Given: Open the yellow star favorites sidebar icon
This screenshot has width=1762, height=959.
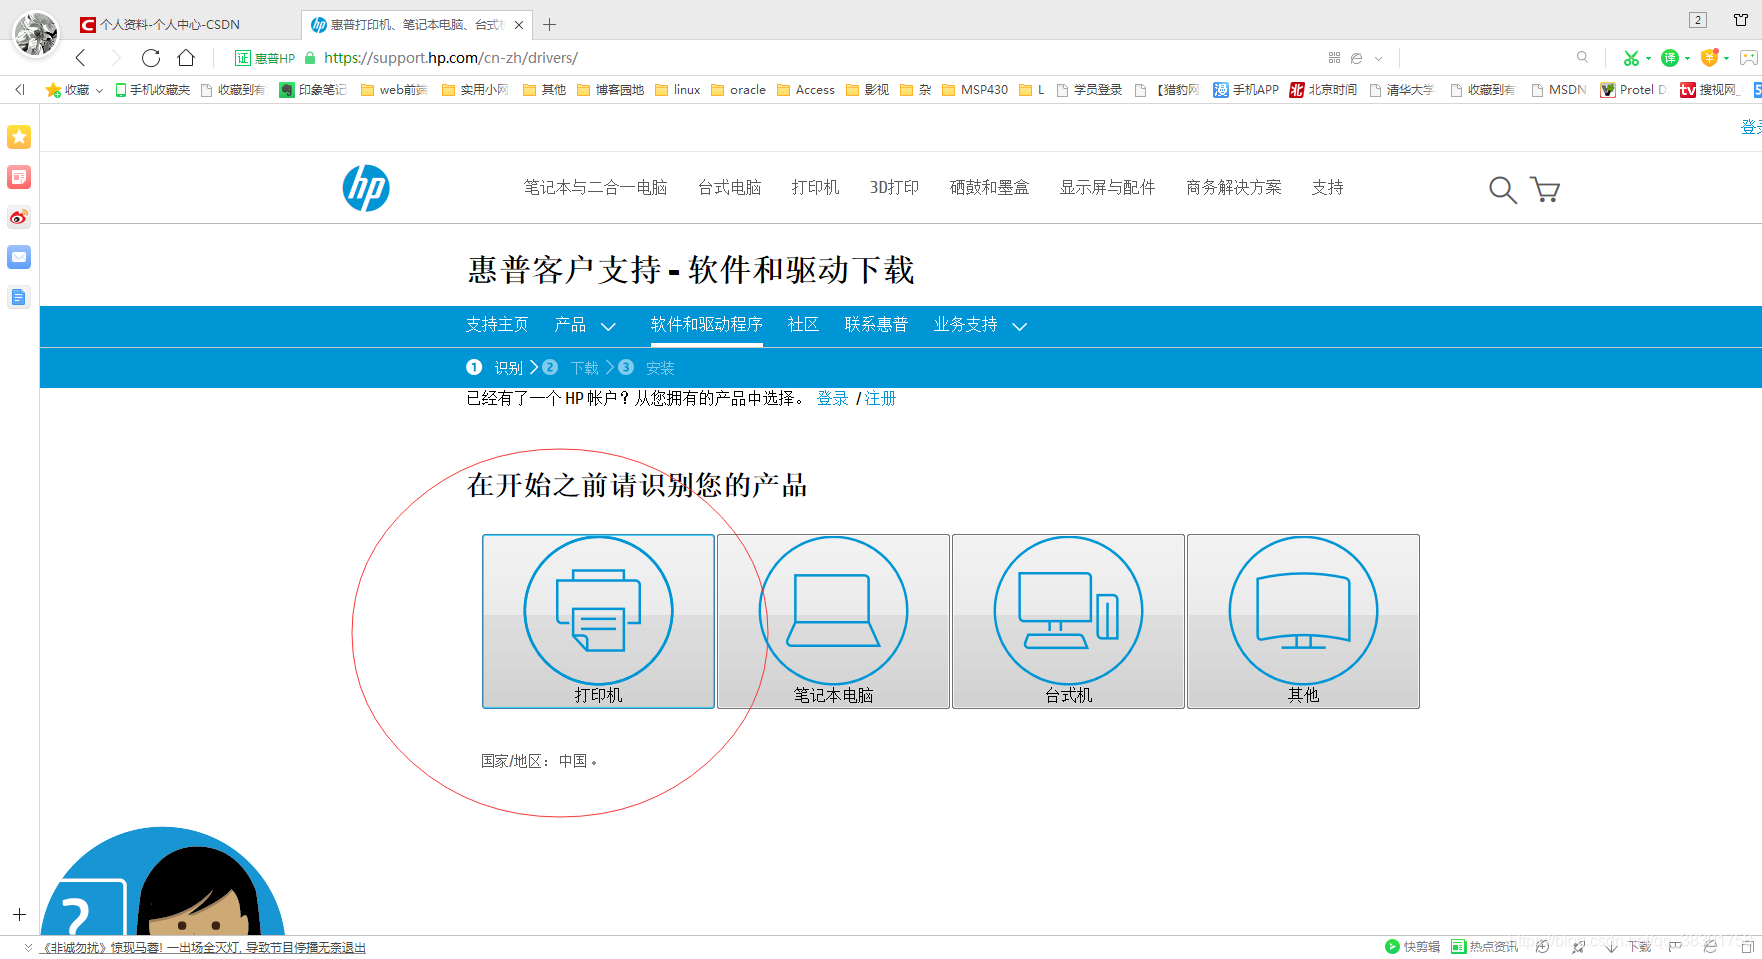Looking at the screenshot, I should click(19, 137).
